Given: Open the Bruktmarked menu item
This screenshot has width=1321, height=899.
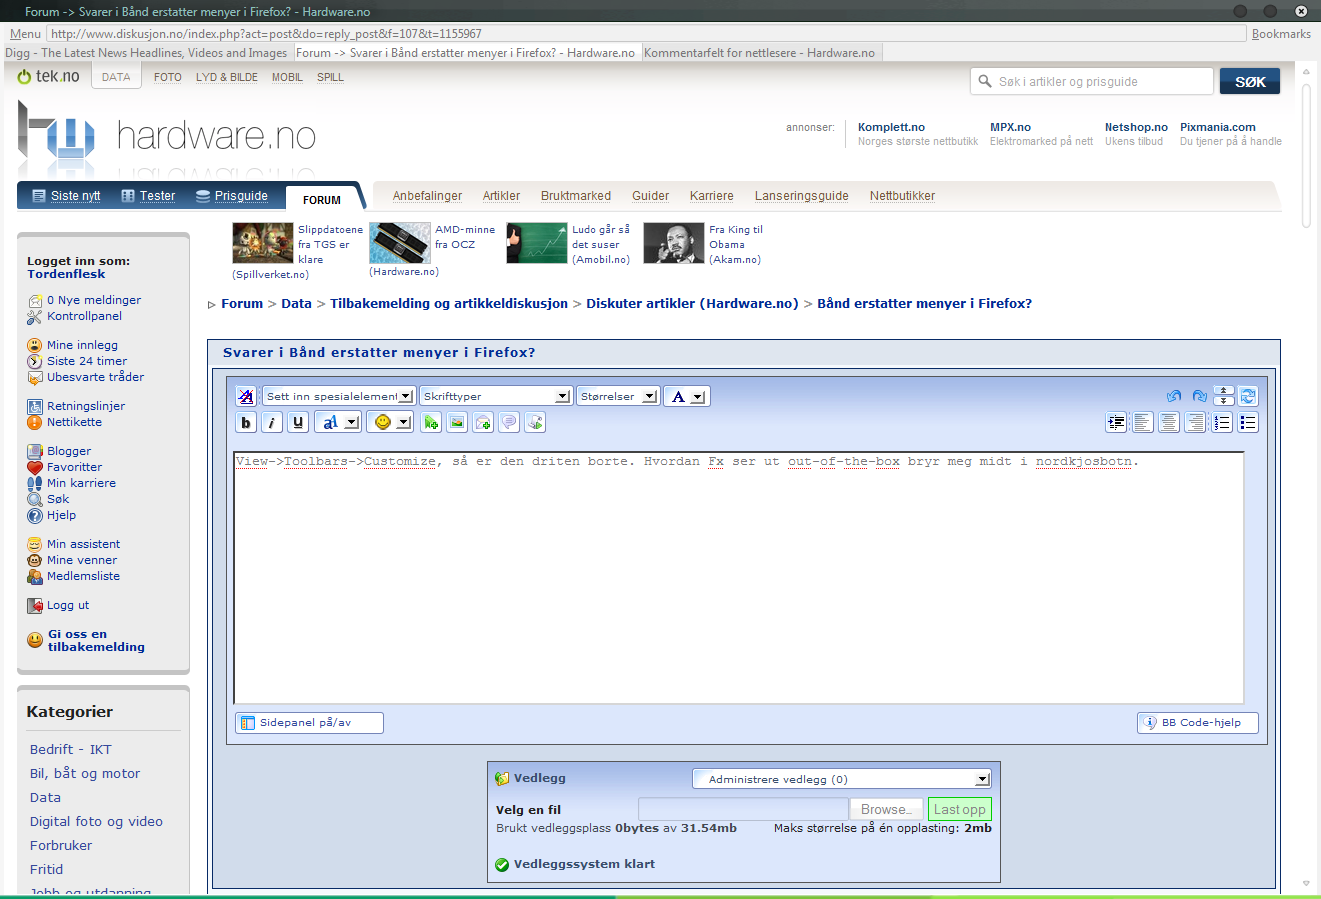Looking at the screenshot, I should pos(576,196).
